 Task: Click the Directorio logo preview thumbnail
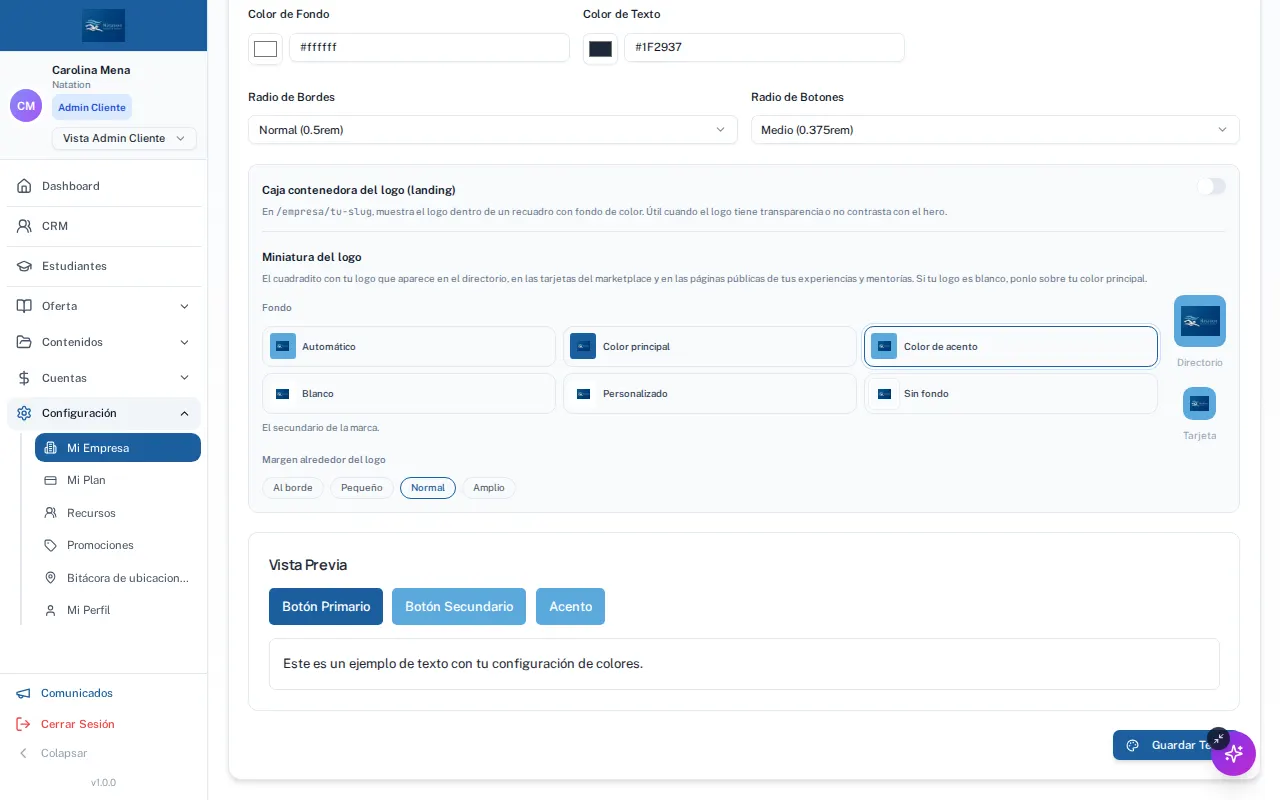point(1200,321)
